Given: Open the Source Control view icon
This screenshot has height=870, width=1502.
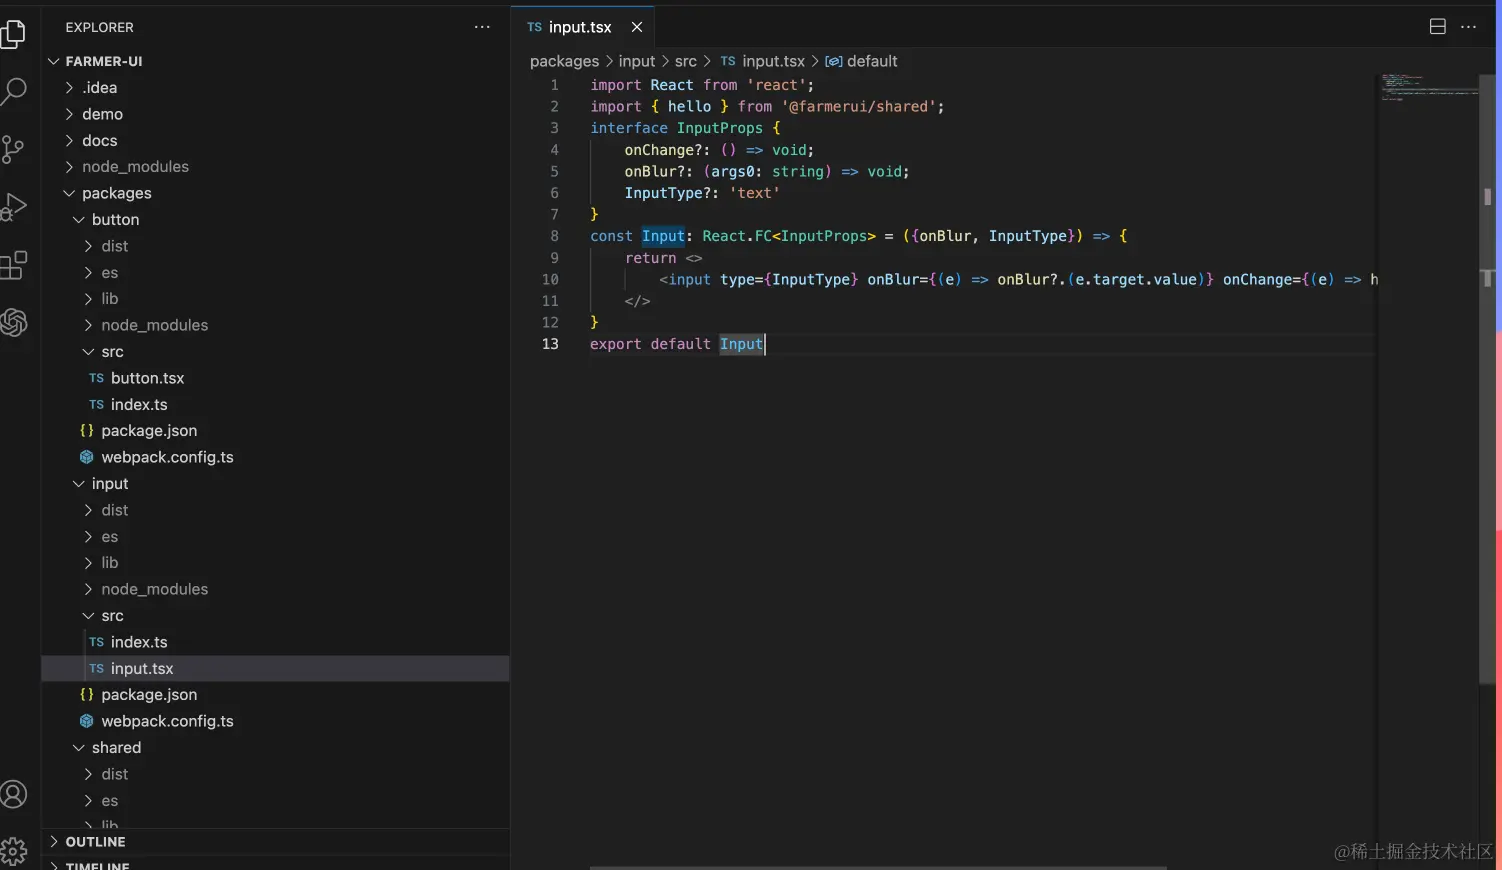Looking at the screenshot, I should pos(13,150).
